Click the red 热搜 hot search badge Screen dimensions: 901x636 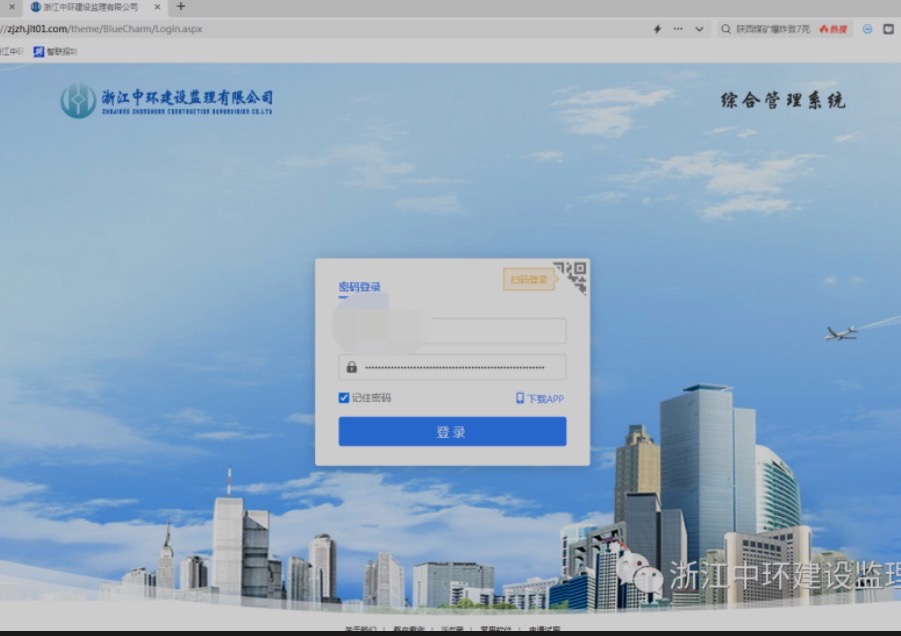[834, 29]
